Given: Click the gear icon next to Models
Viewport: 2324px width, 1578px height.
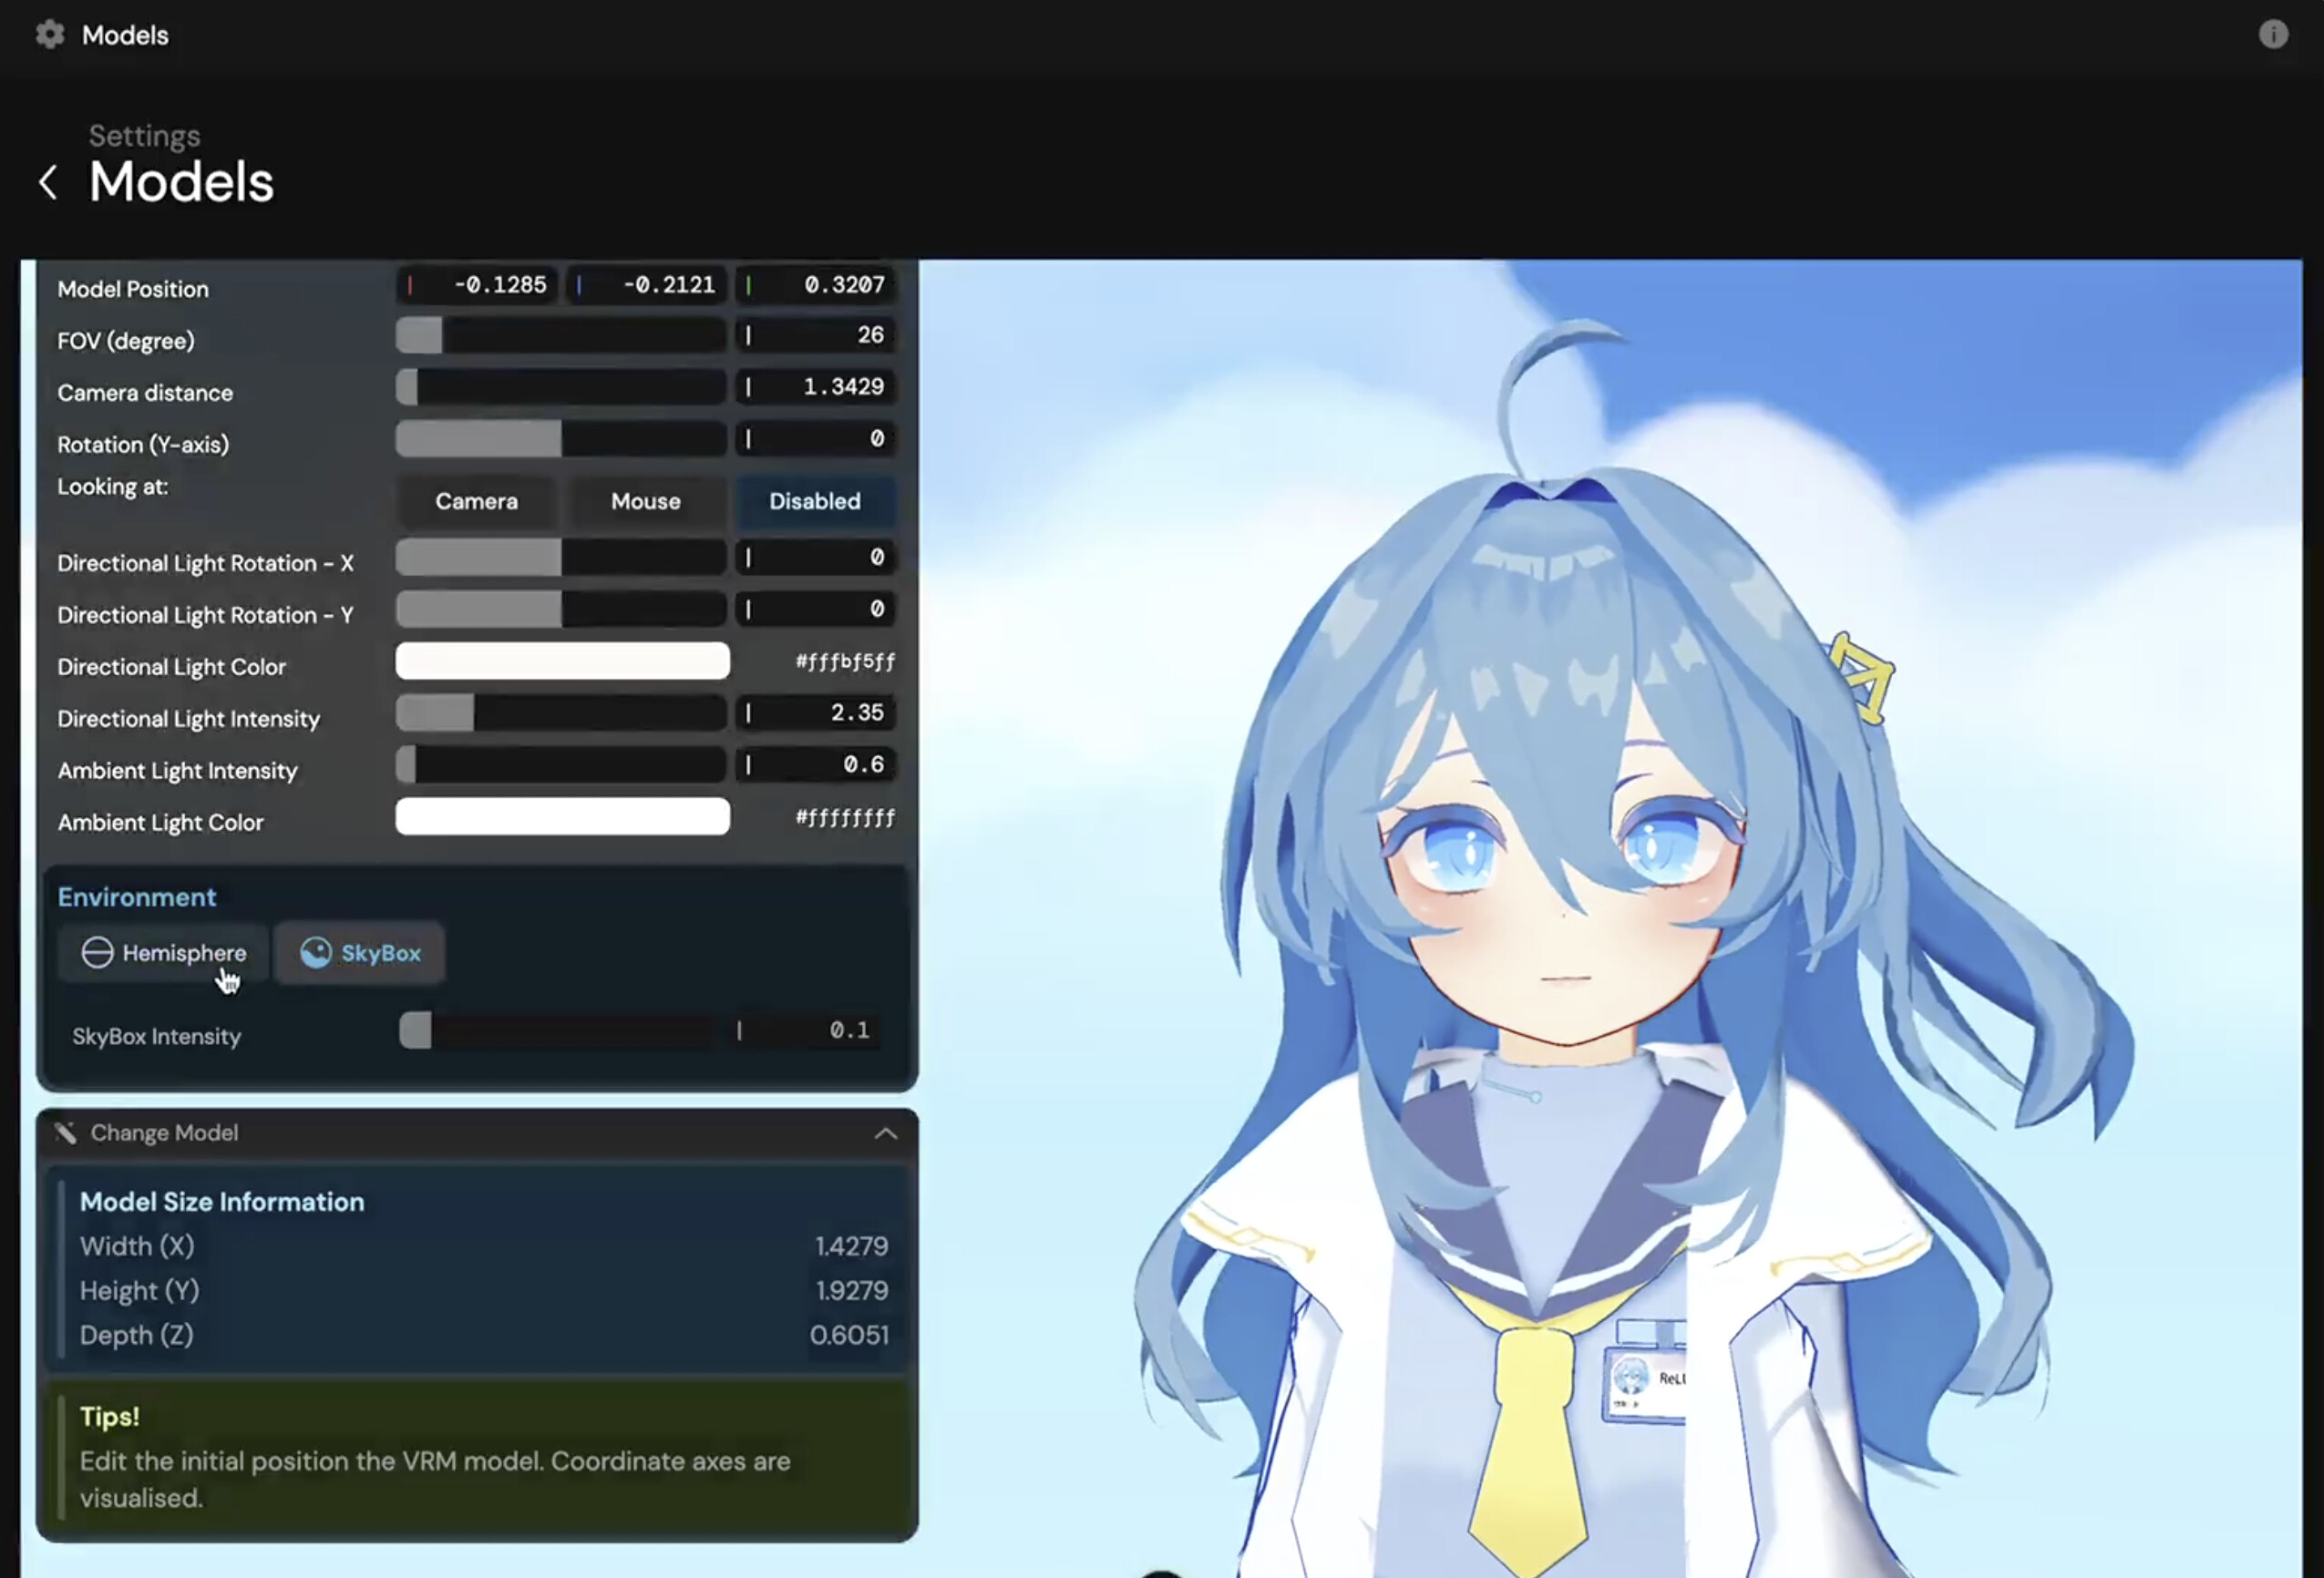Looking at the screenshot, I should pyautogui.click(x=49, y=35).
